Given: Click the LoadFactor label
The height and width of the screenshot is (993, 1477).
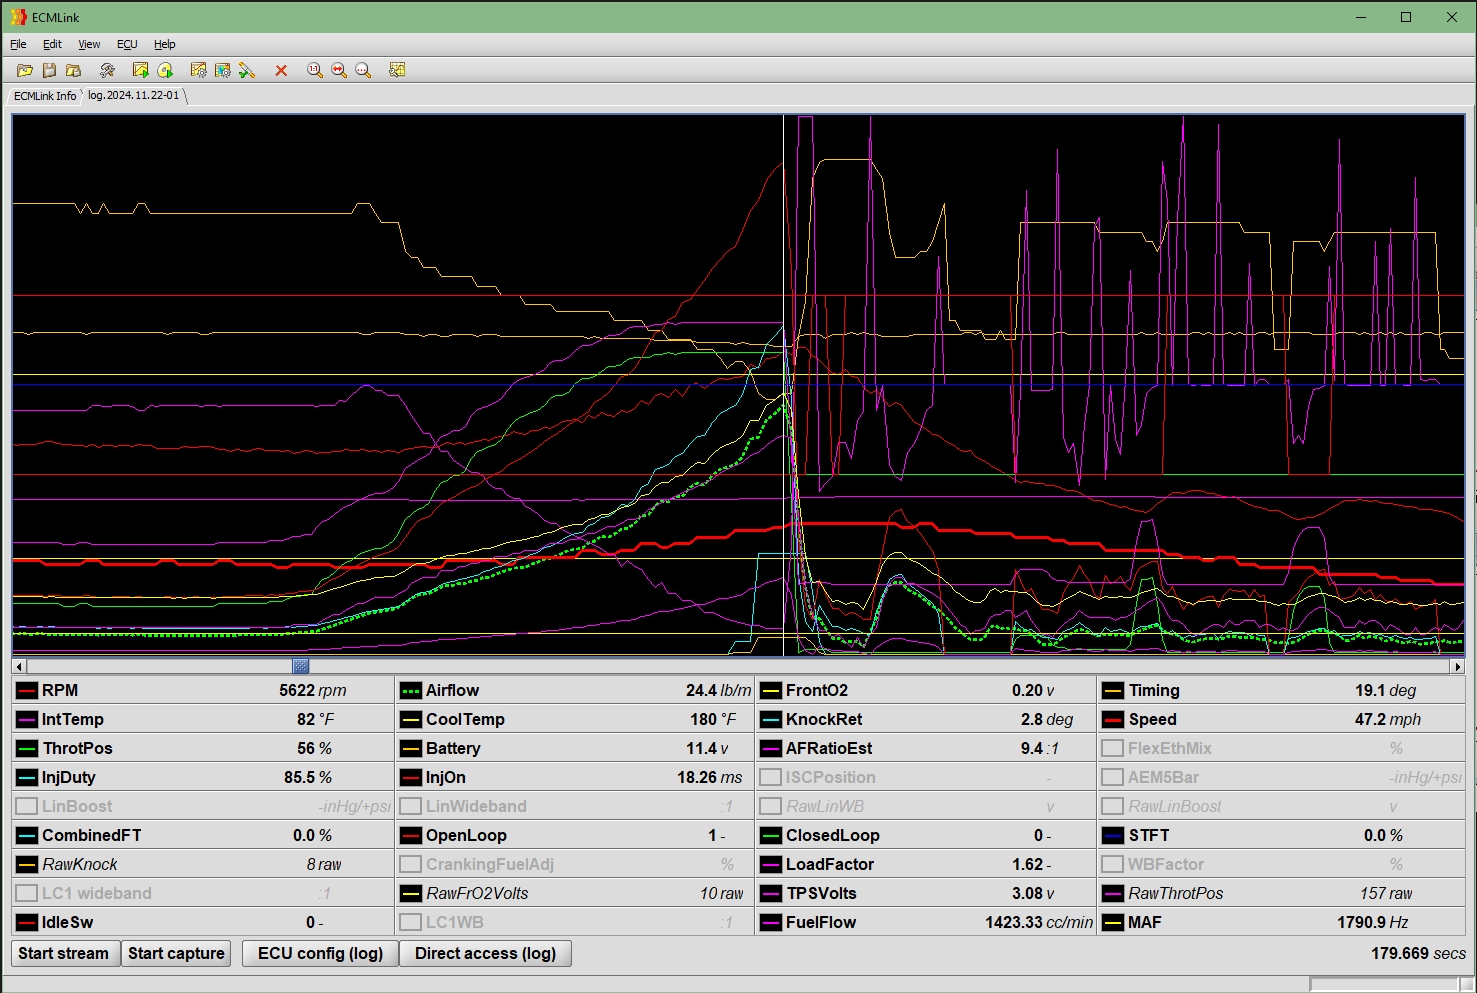Looking at the screenshot, I should (x=830, y=864).
